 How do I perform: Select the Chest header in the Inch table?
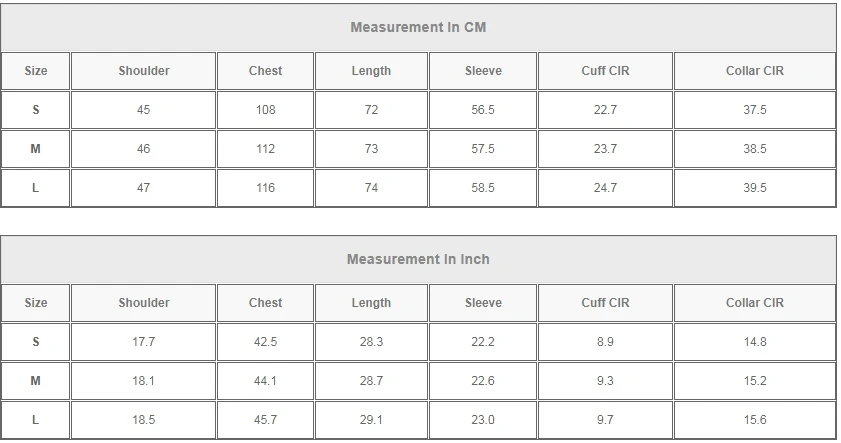265,303
